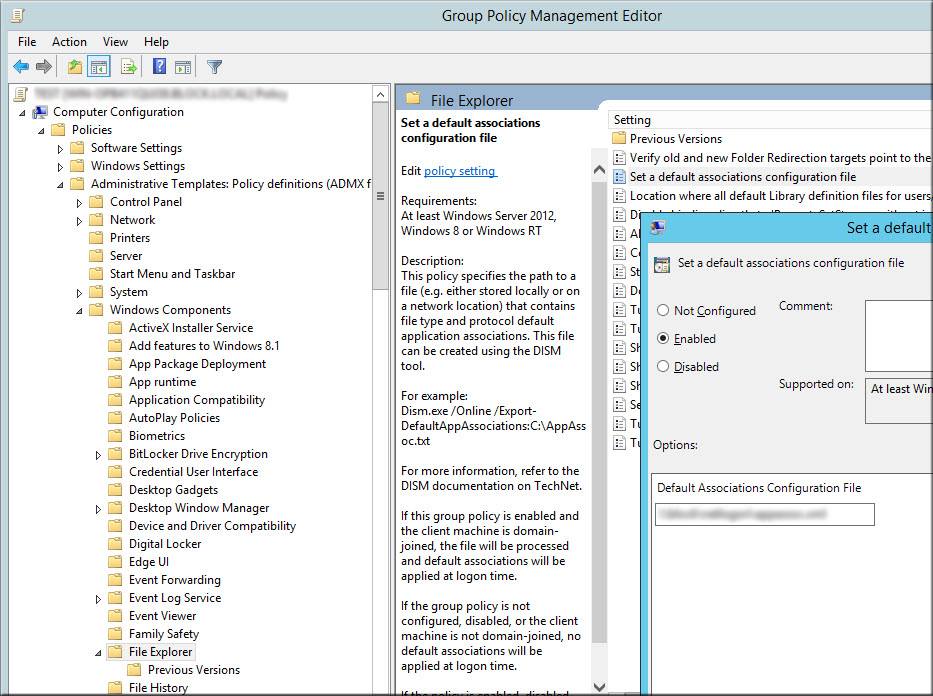The image size is (933, 696).
Task: Expand the Network node
Action: point(79,221)
